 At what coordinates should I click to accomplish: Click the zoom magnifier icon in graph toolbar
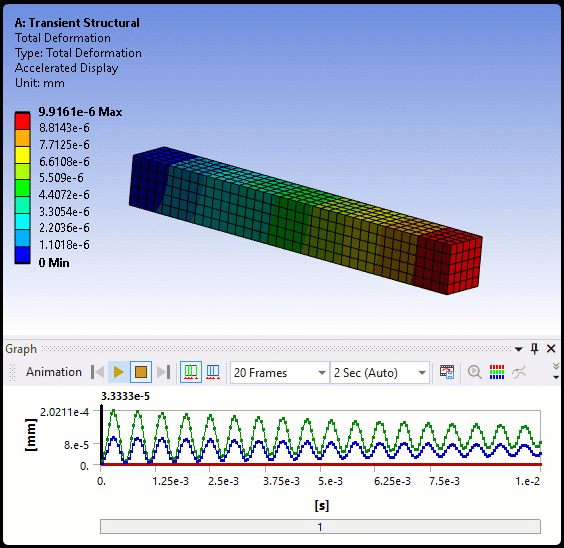(x=474, y=372)
